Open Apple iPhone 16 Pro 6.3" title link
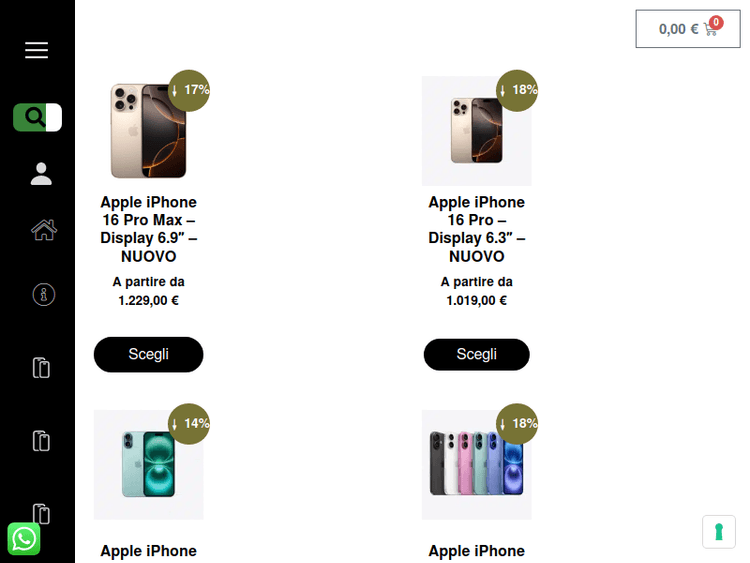750x563 pixels. [x=476, y=229]
